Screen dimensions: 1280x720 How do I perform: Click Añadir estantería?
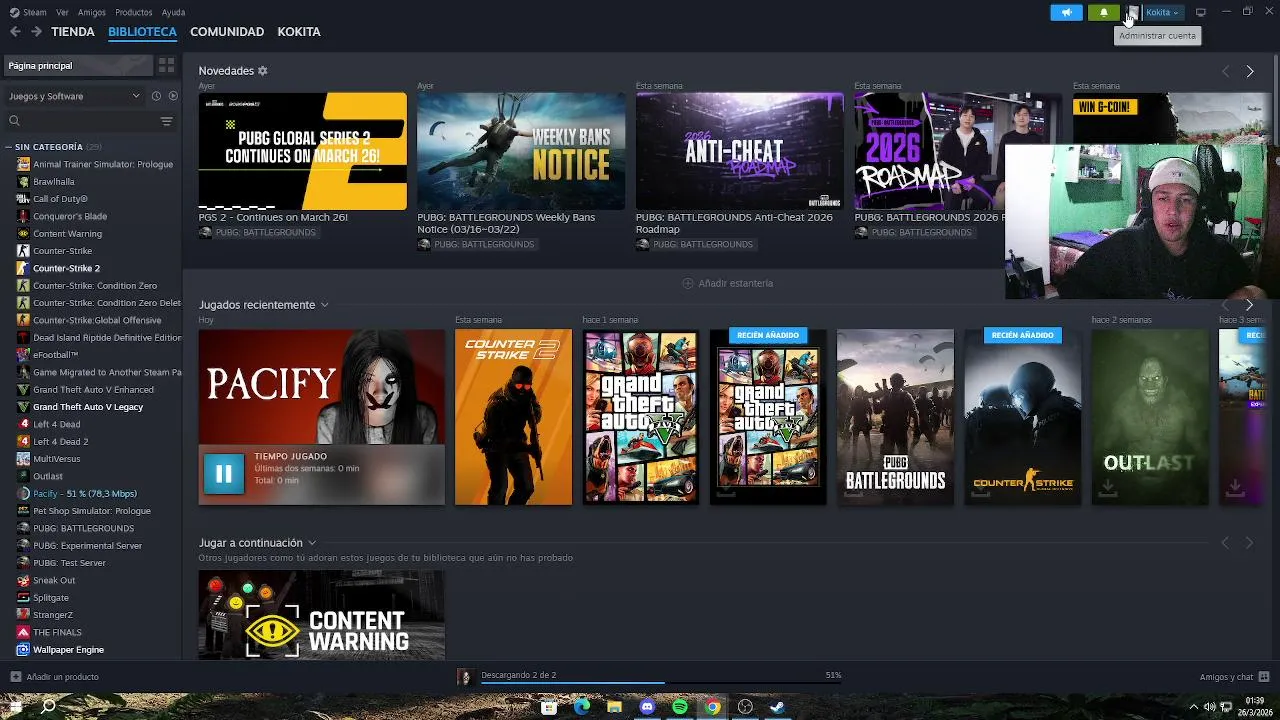pyautogui.click(x=727, y=283)
